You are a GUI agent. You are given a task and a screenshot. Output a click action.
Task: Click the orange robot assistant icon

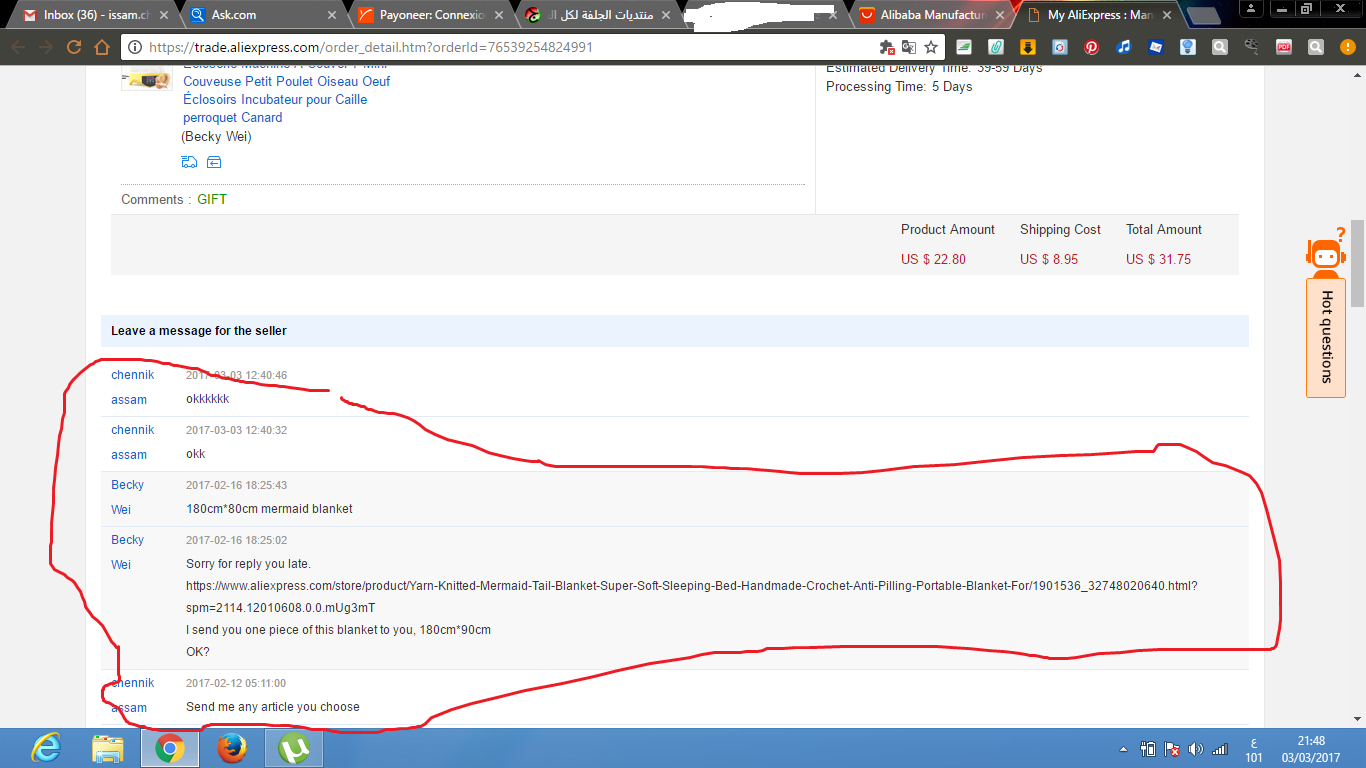click(x=1326, y=252)
